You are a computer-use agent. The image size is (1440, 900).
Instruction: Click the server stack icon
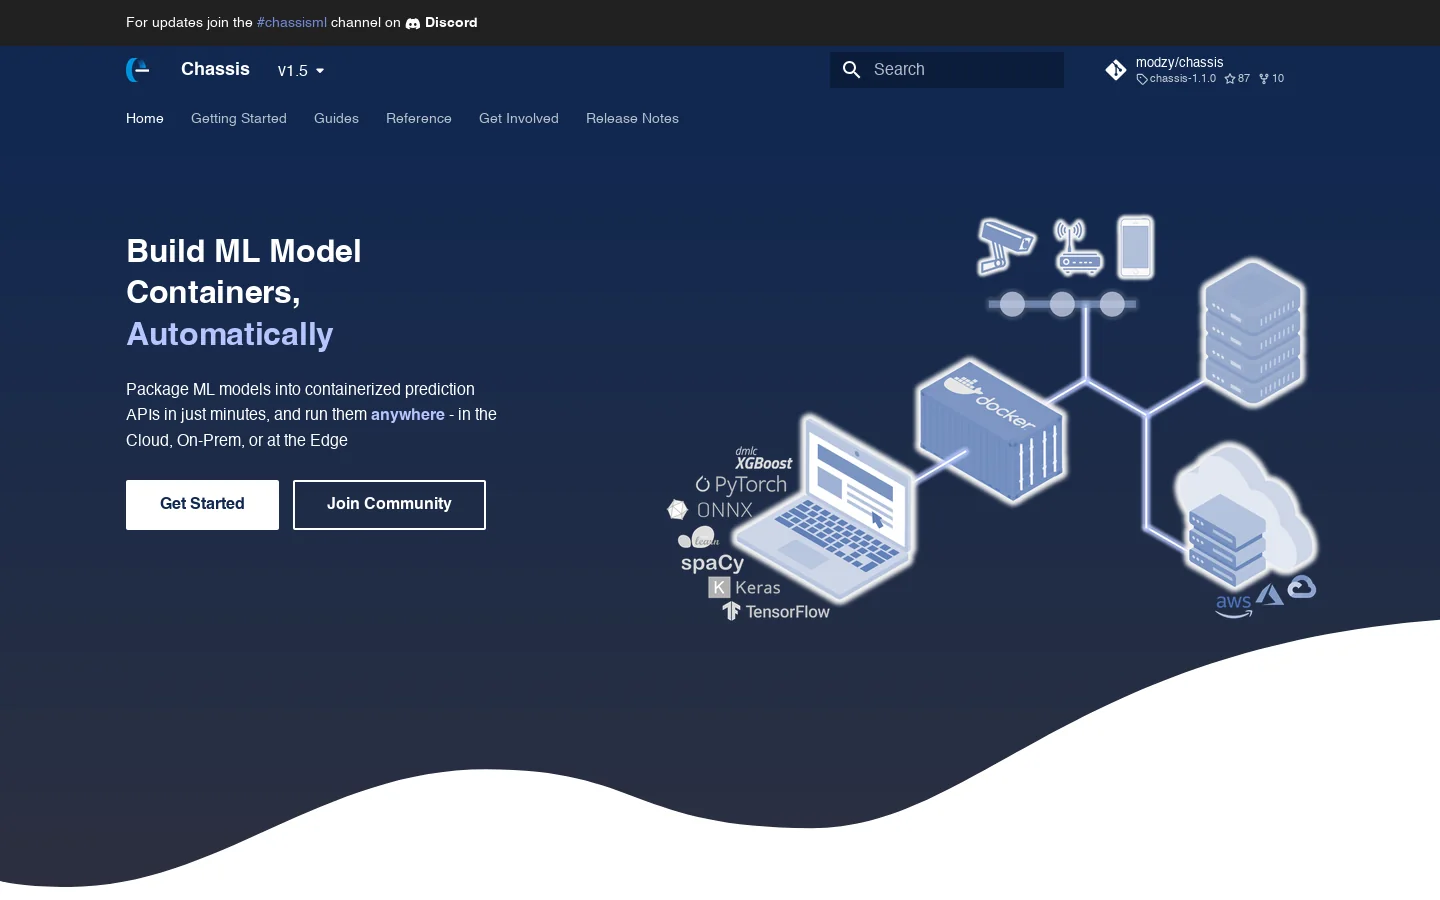click(1253, 332)
